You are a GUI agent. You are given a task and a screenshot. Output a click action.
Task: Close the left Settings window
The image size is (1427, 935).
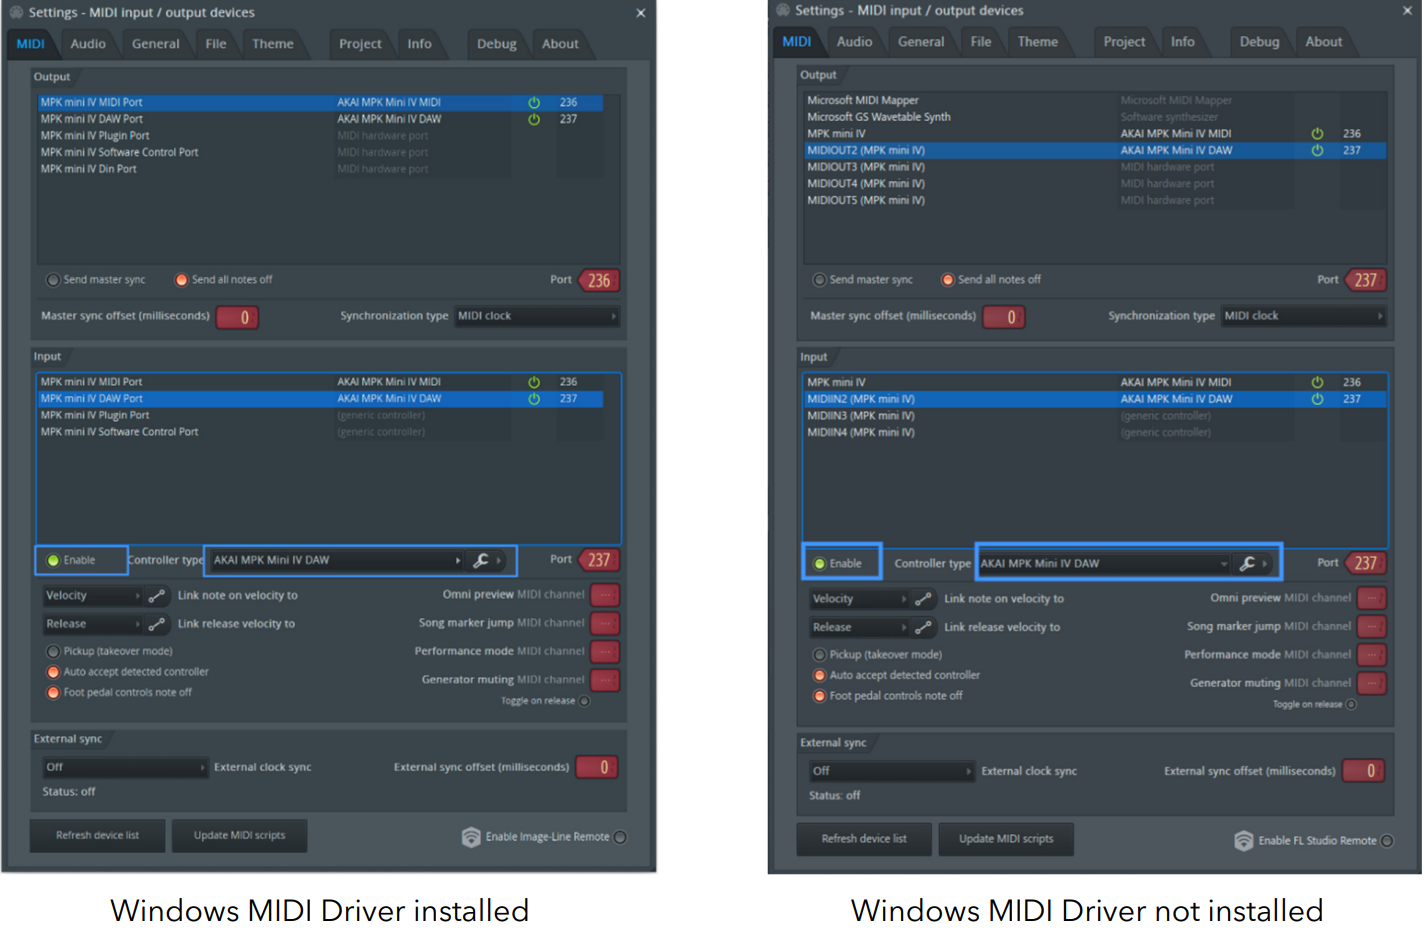coord(641,13)
